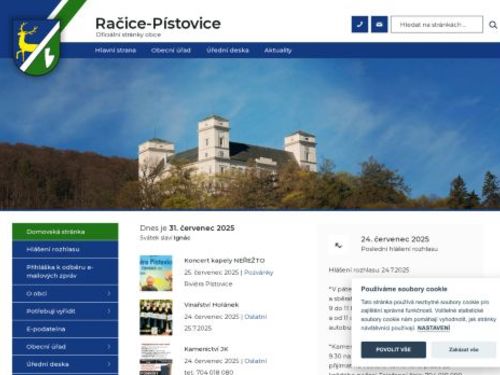Open O obci sidebar item
The height and width of the screenshot is (375, 500).
65,294
